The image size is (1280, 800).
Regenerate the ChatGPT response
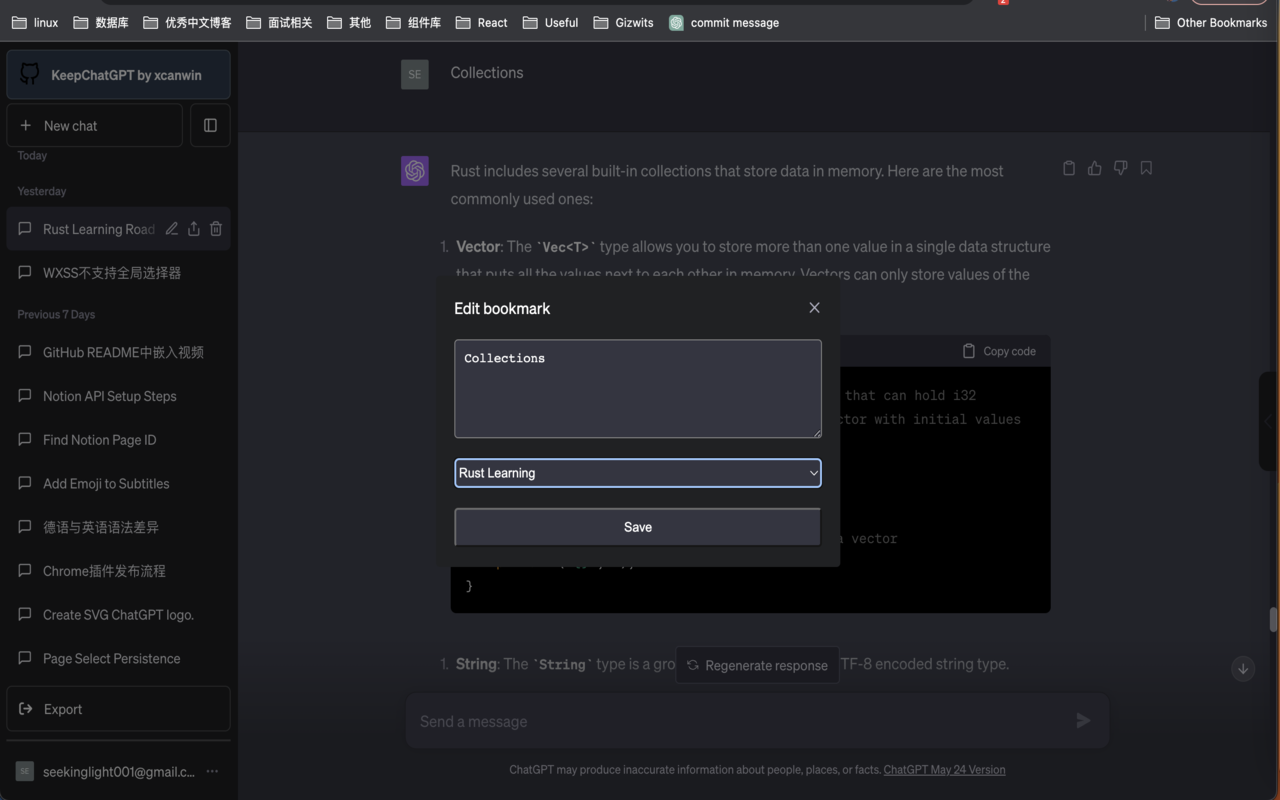click(757, 664)
